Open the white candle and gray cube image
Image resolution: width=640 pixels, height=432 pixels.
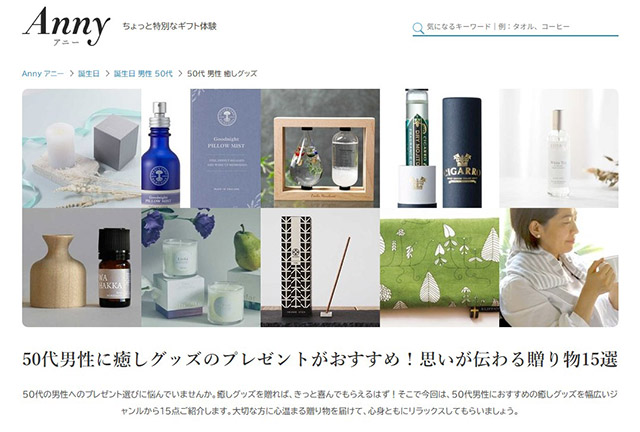tap(82, 148)
